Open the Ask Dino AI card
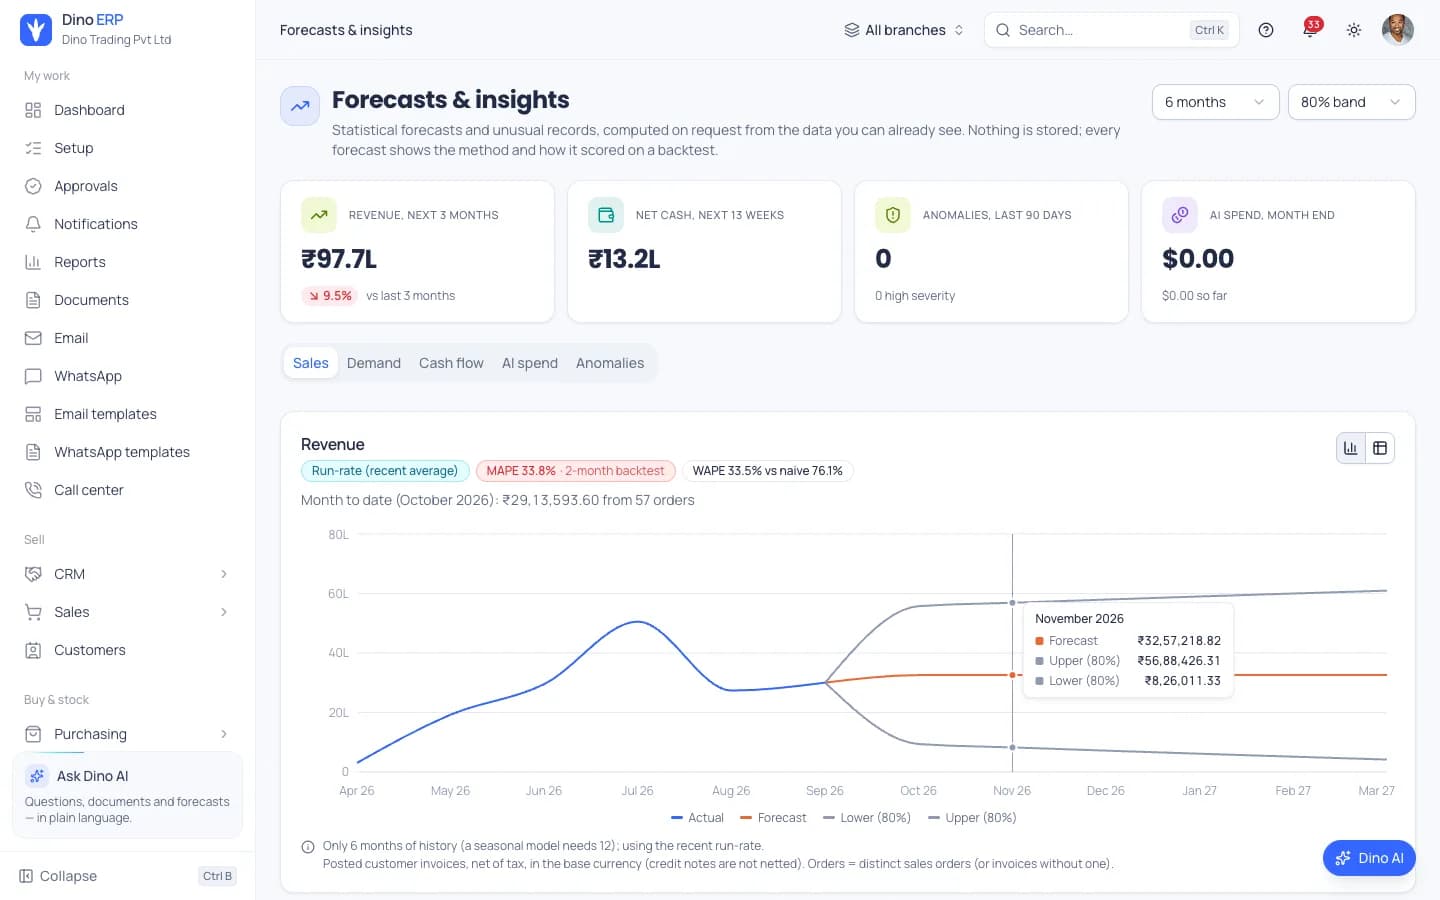The height and width of the screenshot is (900, 1440). pos(127,795)
